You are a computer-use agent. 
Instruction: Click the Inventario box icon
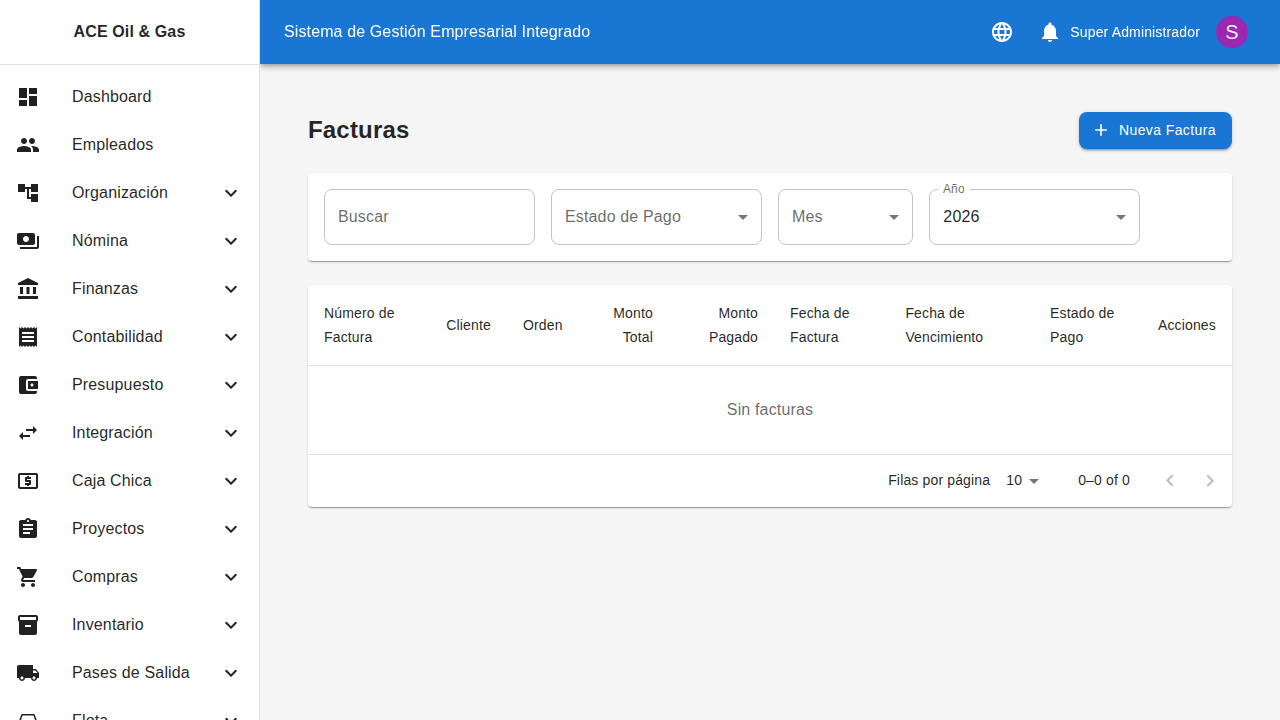(x=28, y=625)
